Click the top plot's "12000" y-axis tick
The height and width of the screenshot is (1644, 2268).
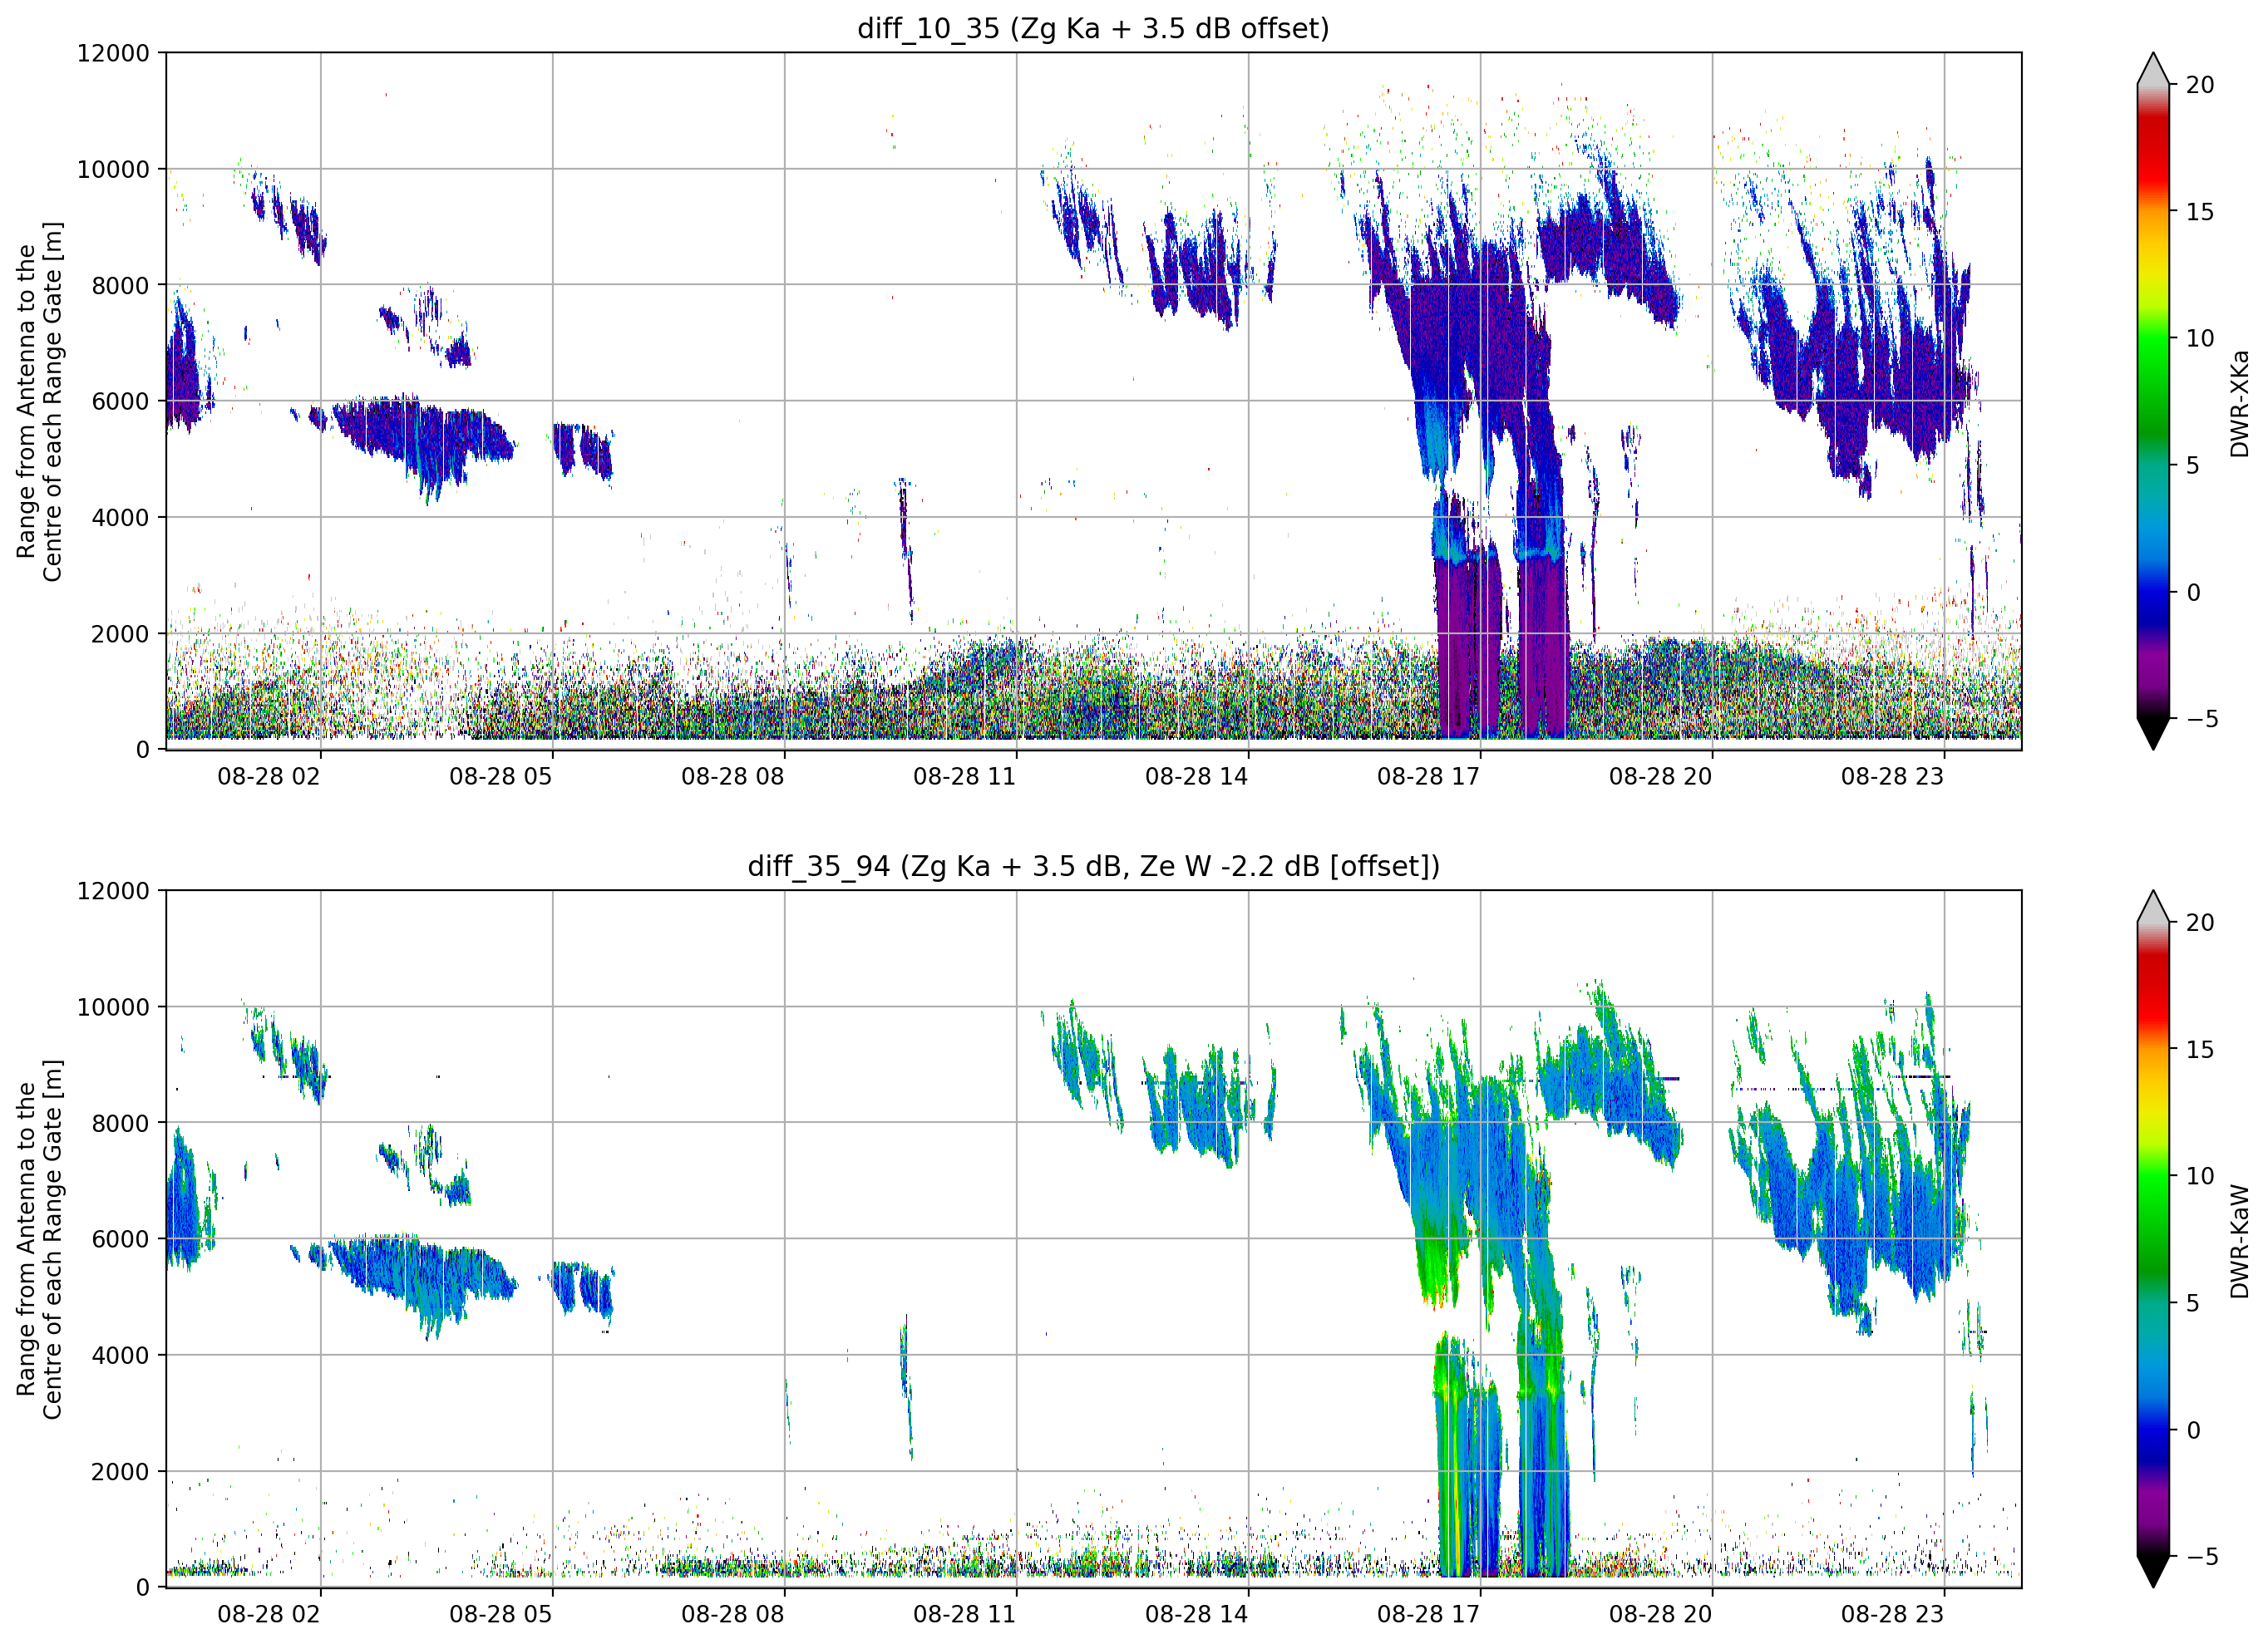coord(113,53)
